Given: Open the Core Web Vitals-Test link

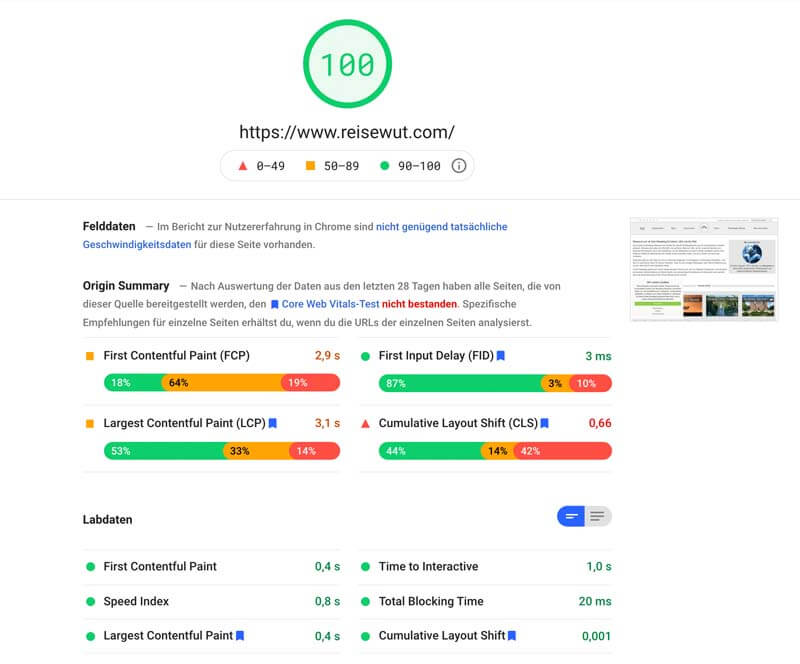Looking at the screenshot, I should point(330,304).
